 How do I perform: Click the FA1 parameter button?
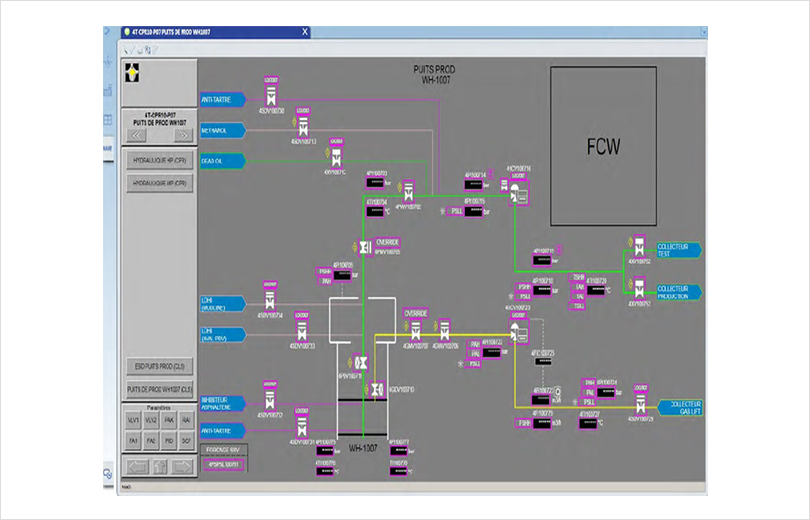[x=133, y=441]
